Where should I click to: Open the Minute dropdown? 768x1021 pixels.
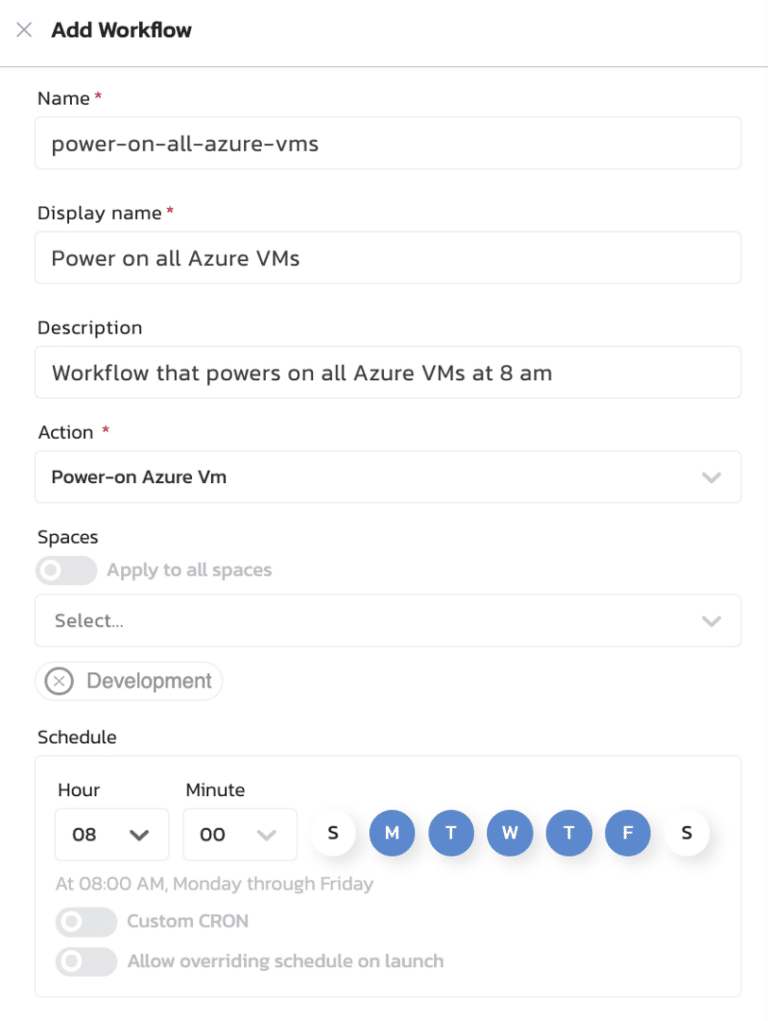point(239,834)
